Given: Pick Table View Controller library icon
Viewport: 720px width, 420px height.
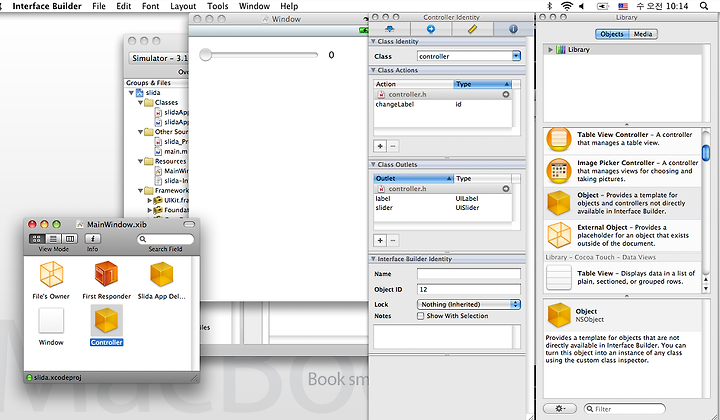Looking at the screenshot, I should 558,140.
